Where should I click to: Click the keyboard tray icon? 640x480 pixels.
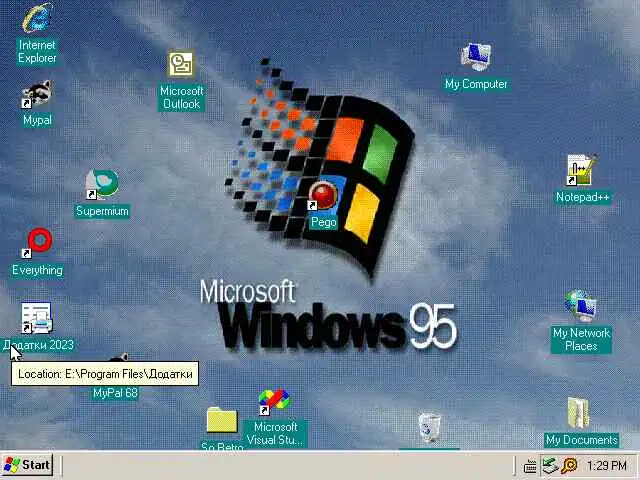pyautogui.click(x=530, y=466)
